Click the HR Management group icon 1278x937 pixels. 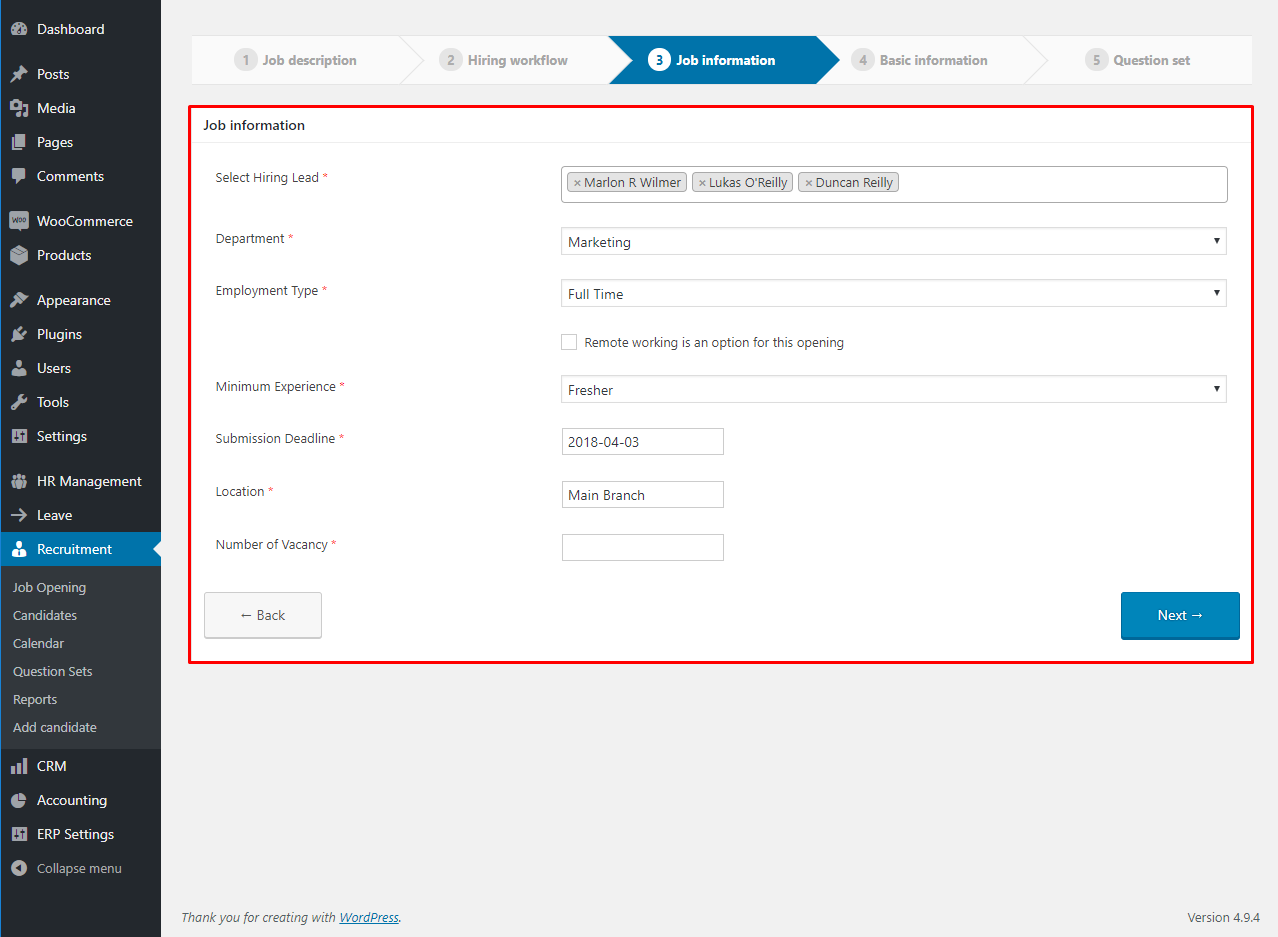(19, 481)
